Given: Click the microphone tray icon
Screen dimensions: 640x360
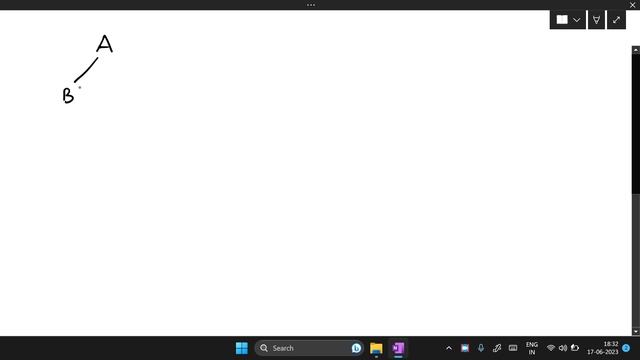Looking at the screenshot, I should tap(481, 348).
